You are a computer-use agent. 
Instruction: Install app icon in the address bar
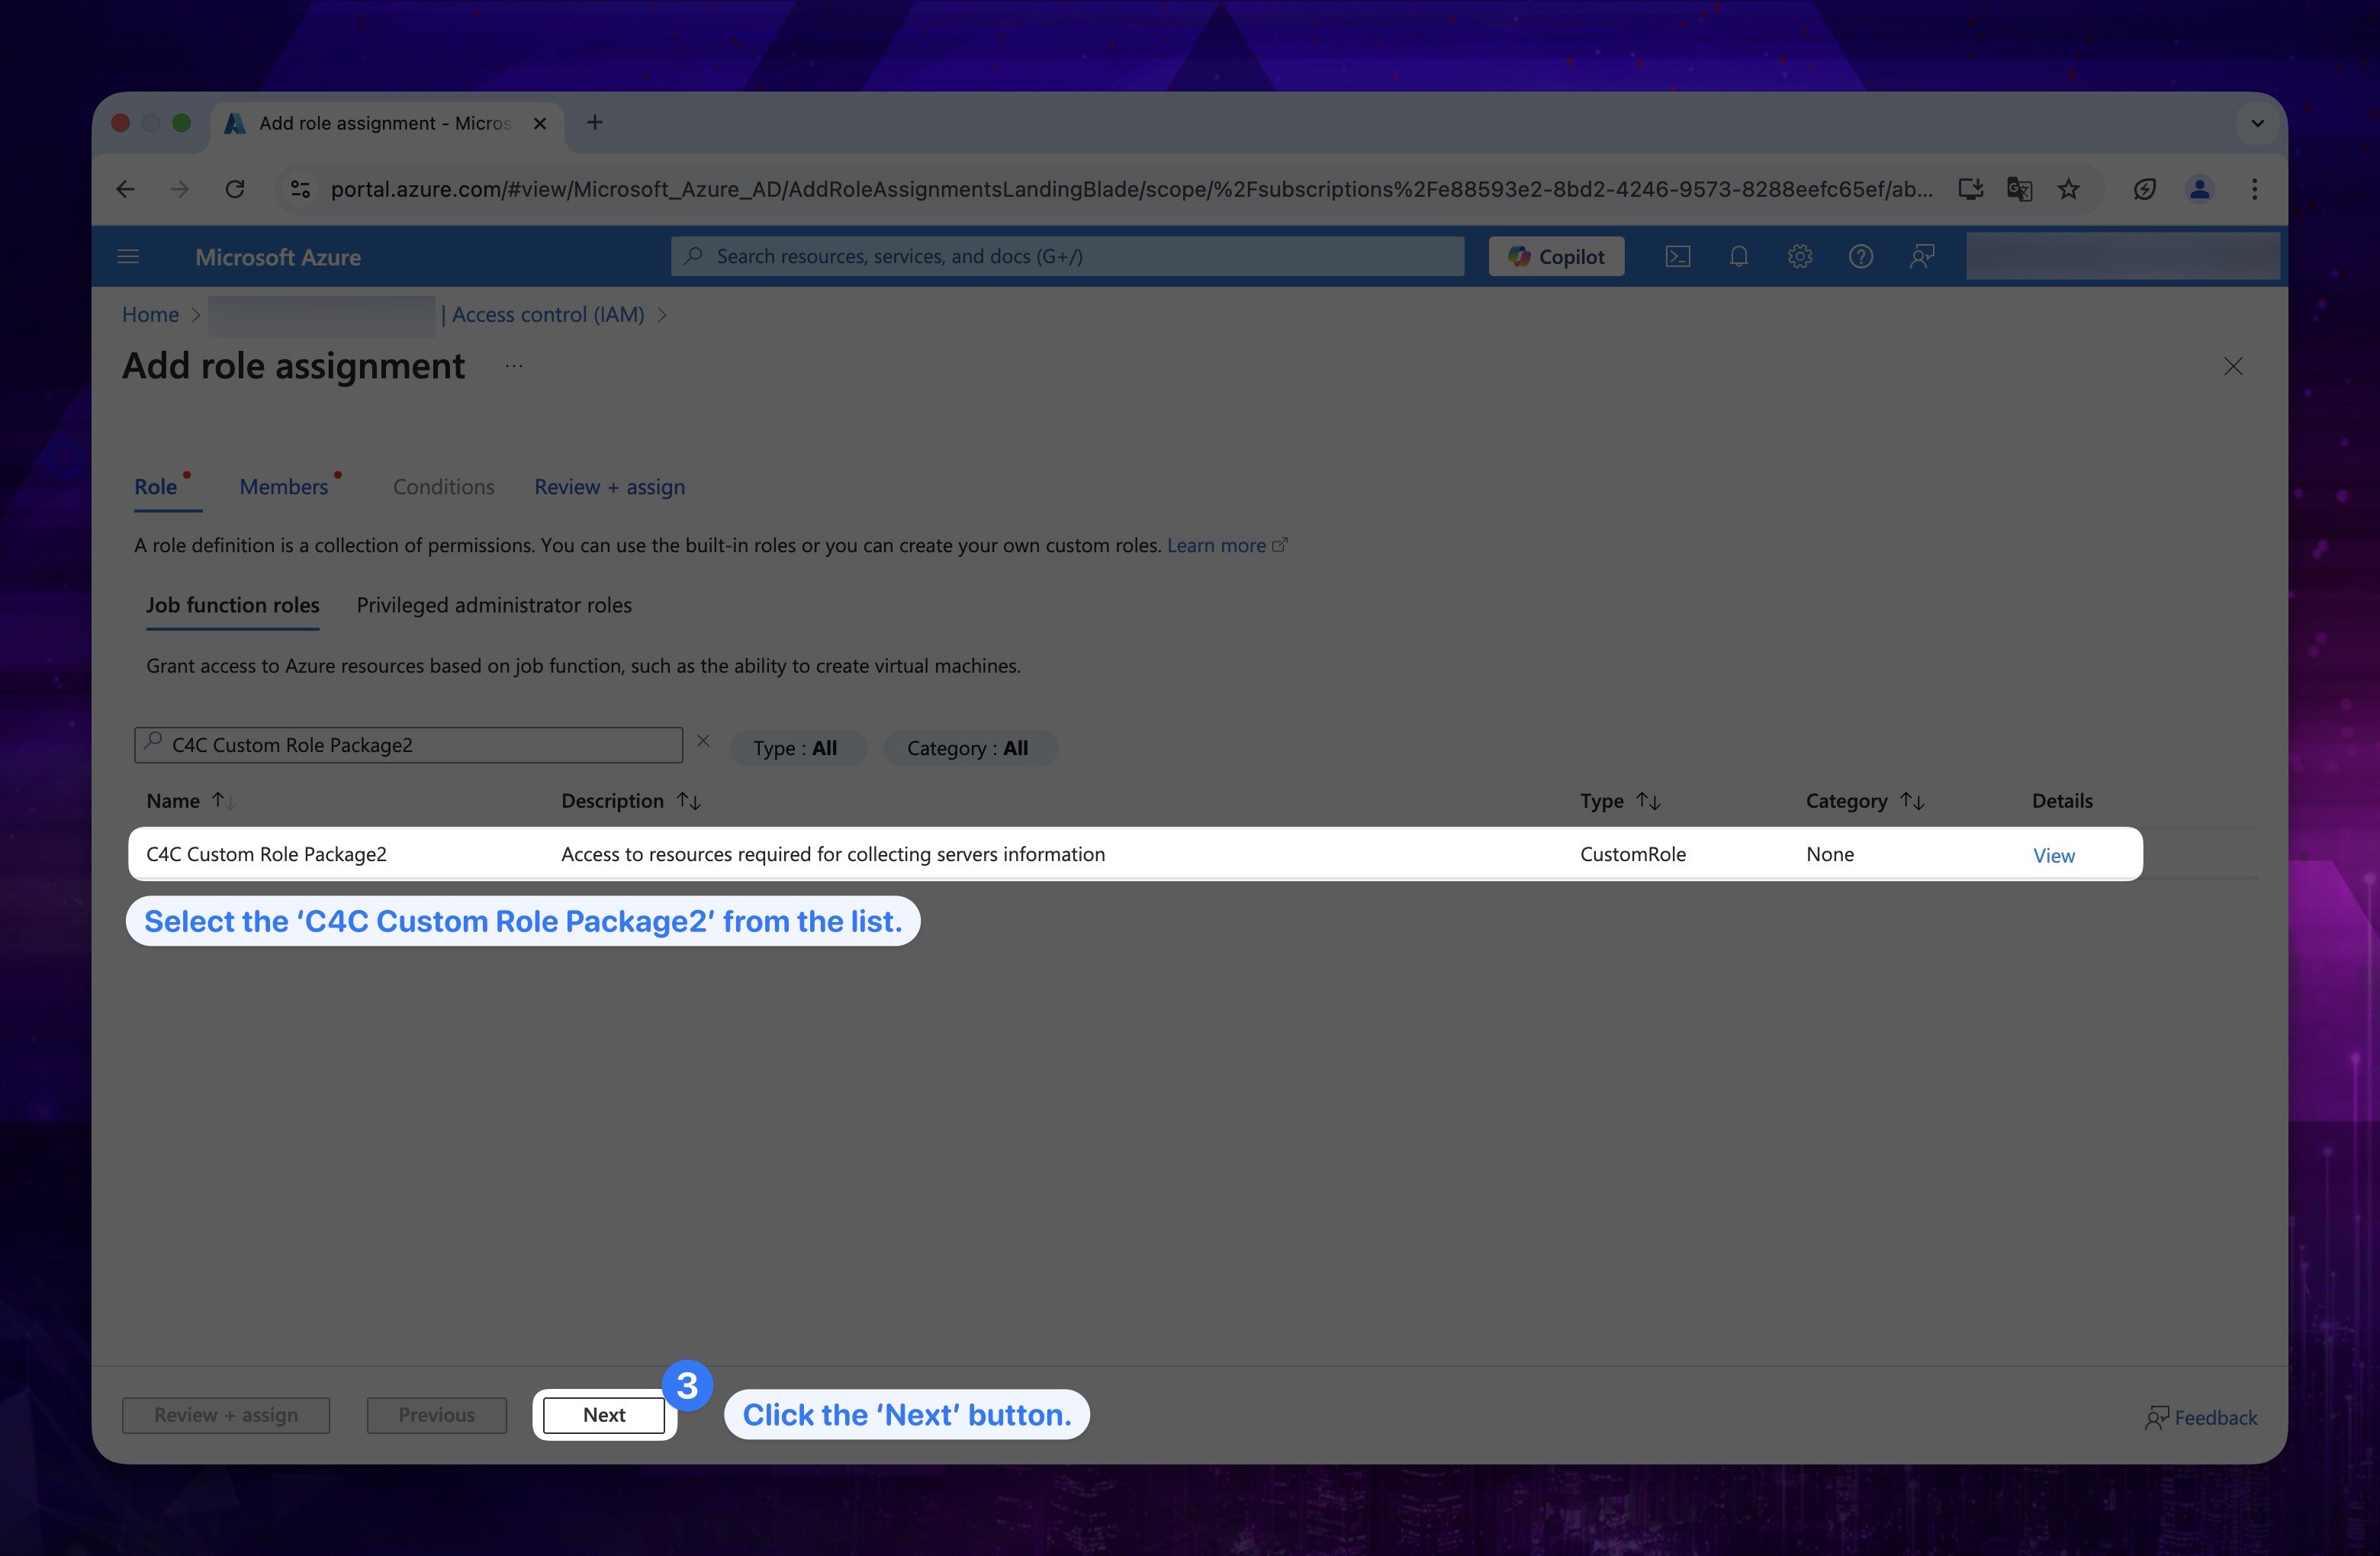pos(1970,189)
